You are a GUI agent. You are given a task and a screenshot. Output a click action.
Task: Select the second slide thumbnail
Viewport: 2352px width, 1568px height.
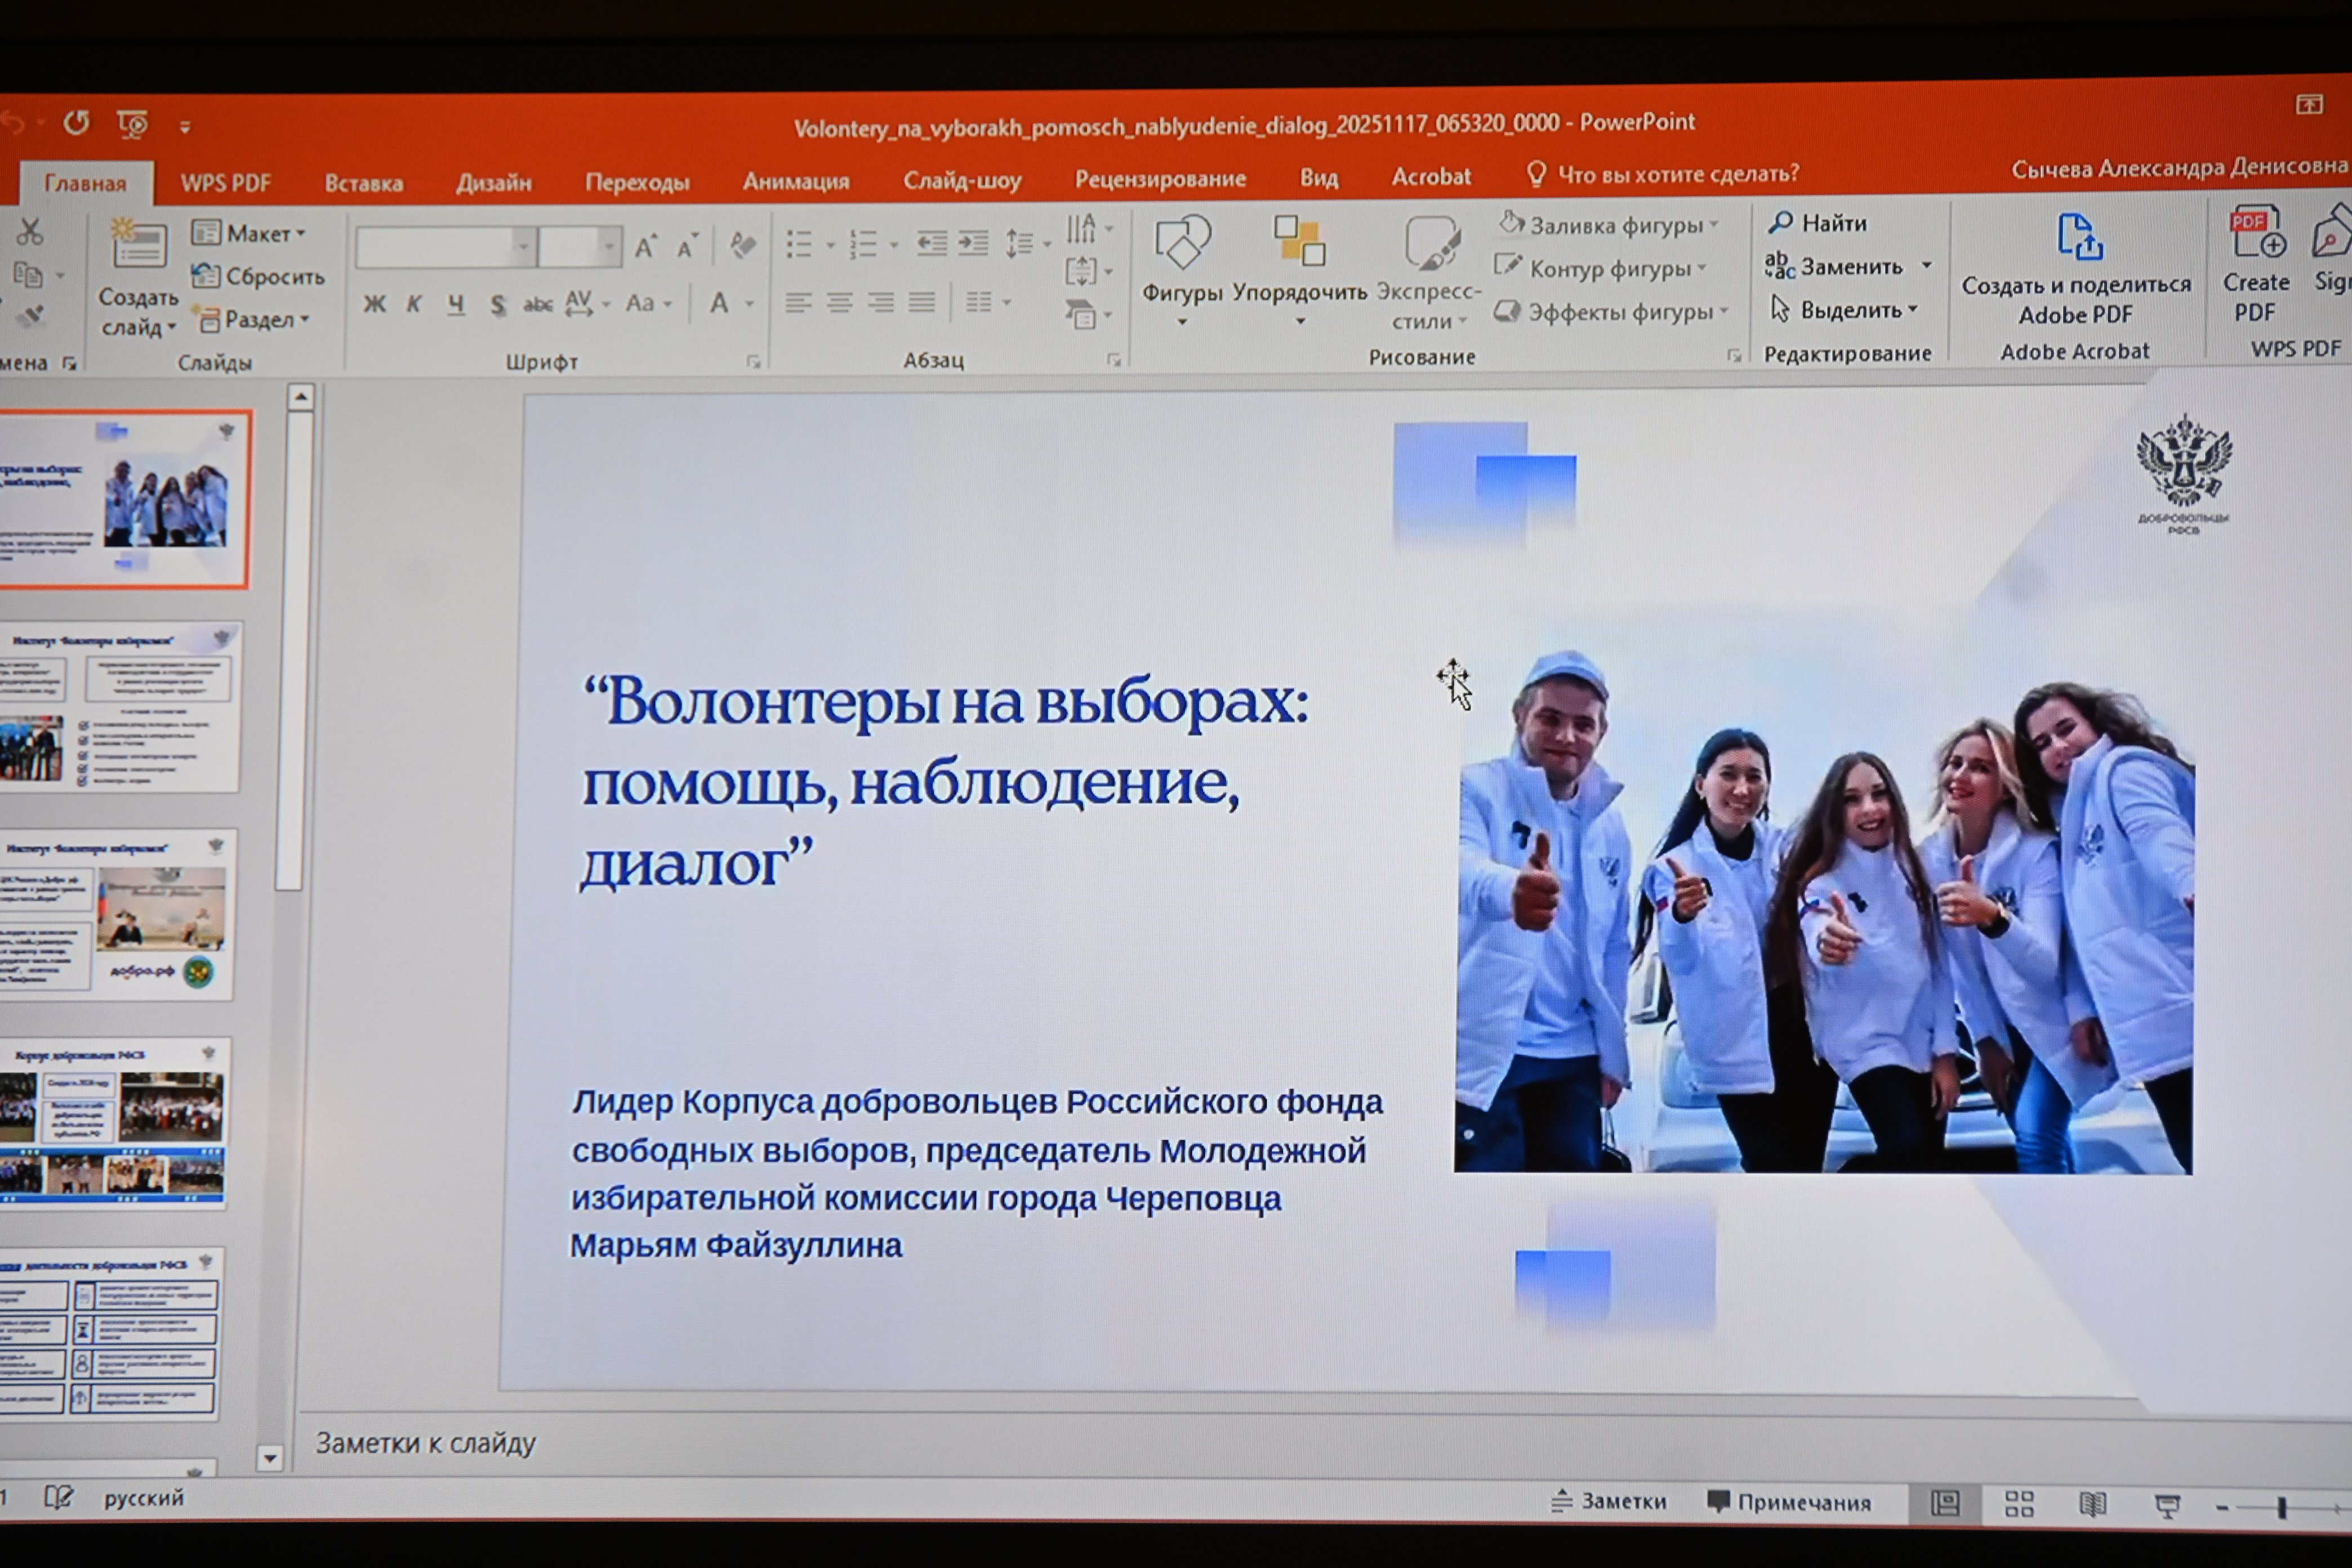(120, 707)
